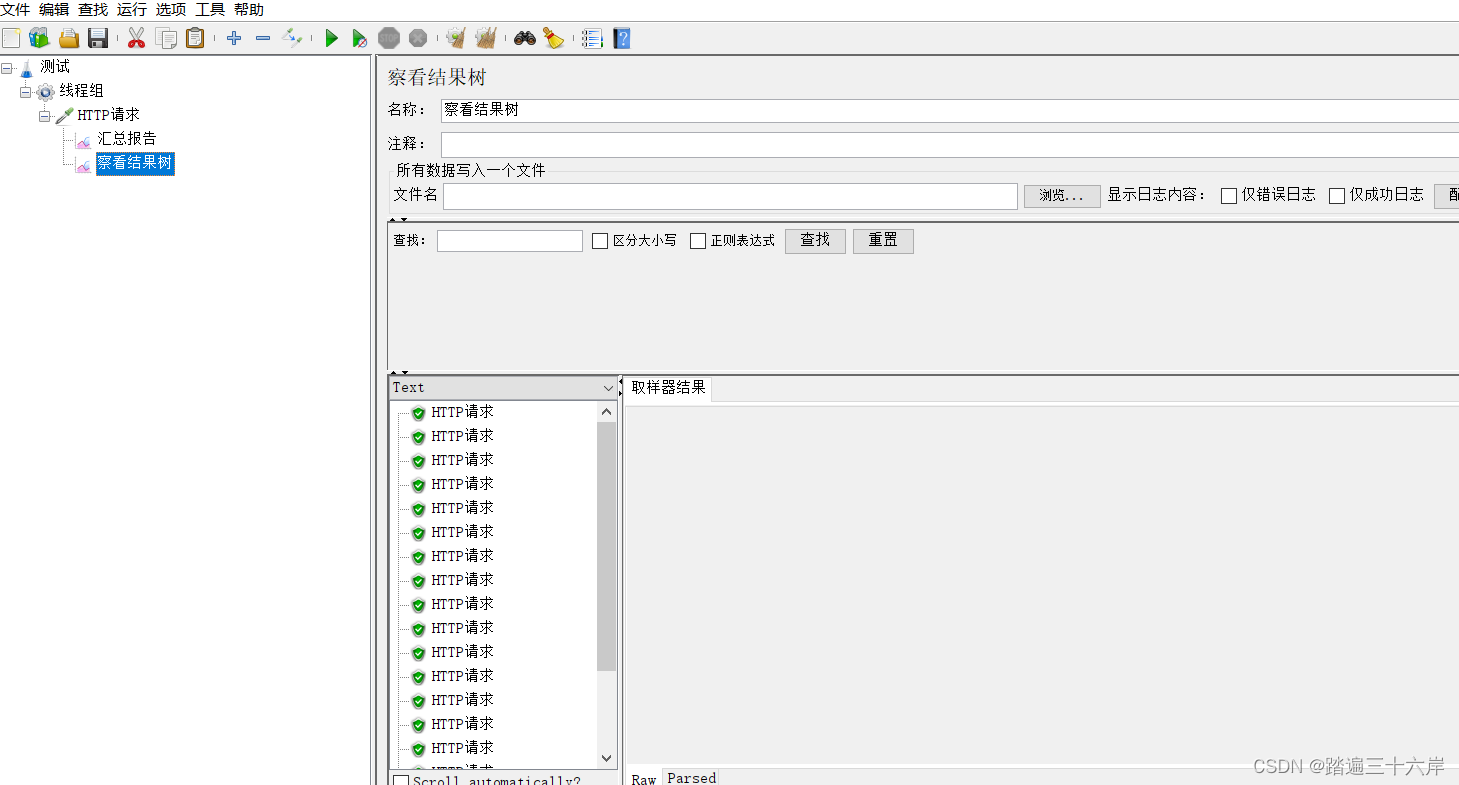Click the pipette icon of HTTP请求 tree node
This screenshot has height=785, width=1459.
[x=65, y=116]
